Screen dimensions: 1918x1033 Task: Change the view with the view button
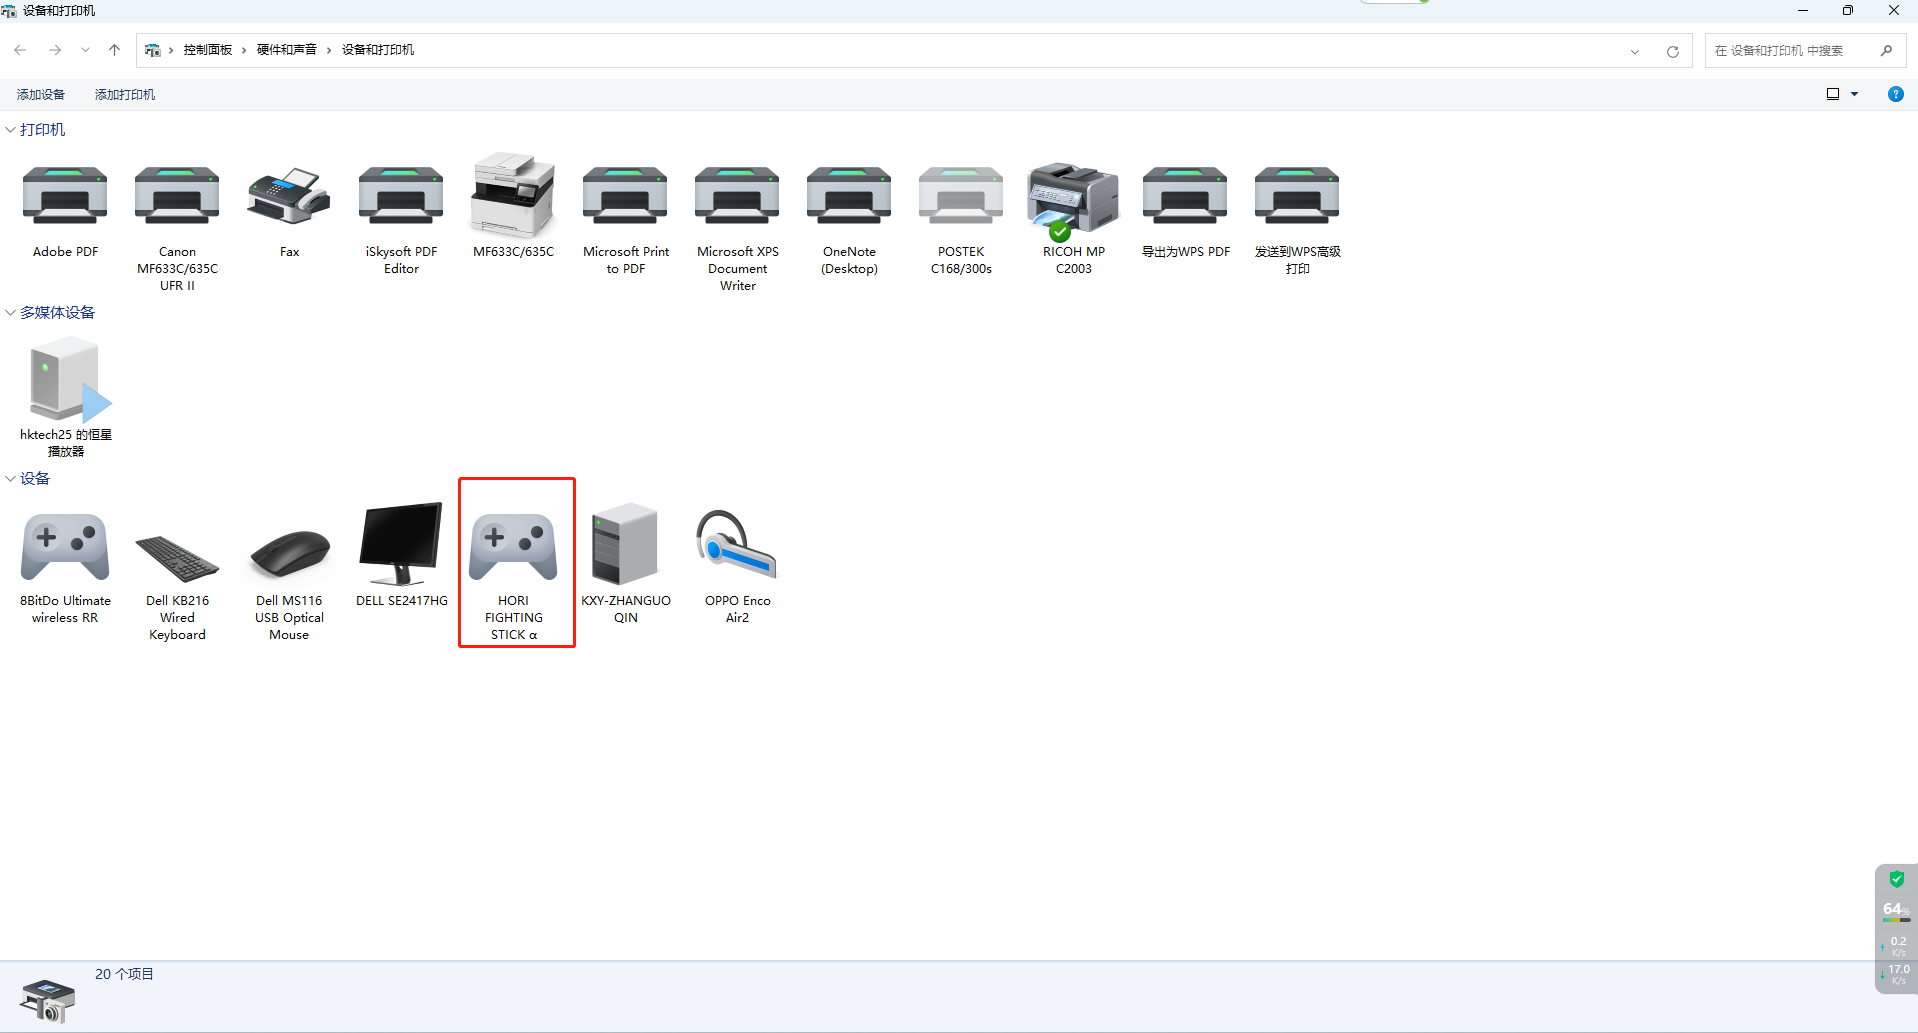pos(1833,94)
